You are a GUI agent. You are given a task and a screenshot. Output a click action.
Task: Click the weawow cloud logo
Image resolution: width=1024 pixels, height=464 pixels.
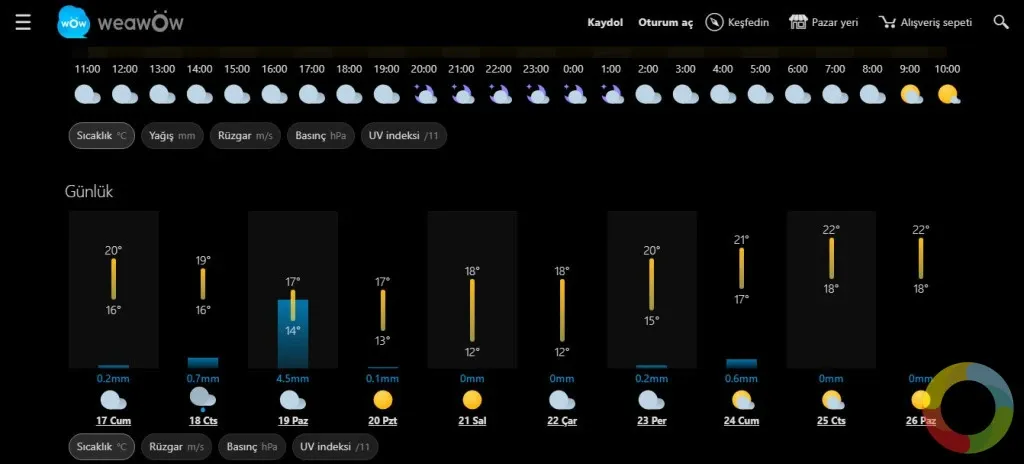(73, 23)
